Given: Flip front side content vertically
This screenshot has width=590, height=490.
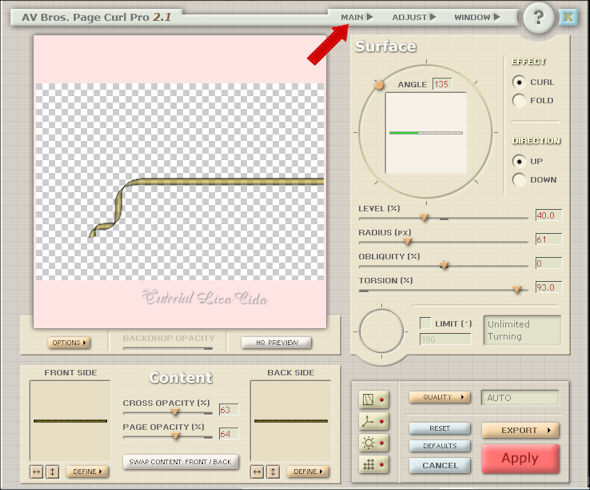Looking at the screenshot, I should (x=52, y=472).
